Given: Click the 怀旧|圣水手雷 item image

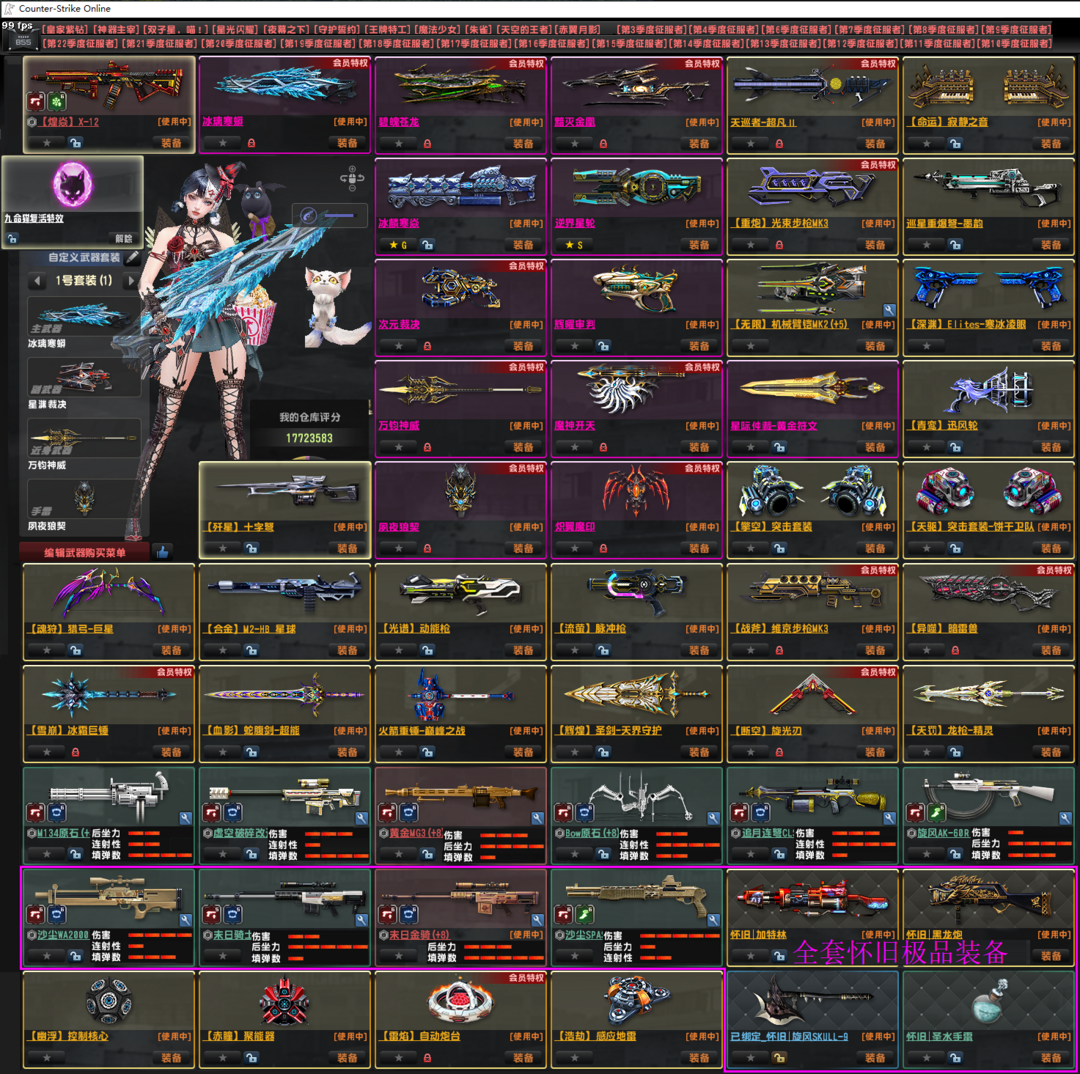Looking at the screenshot, I should (989, 1002).
